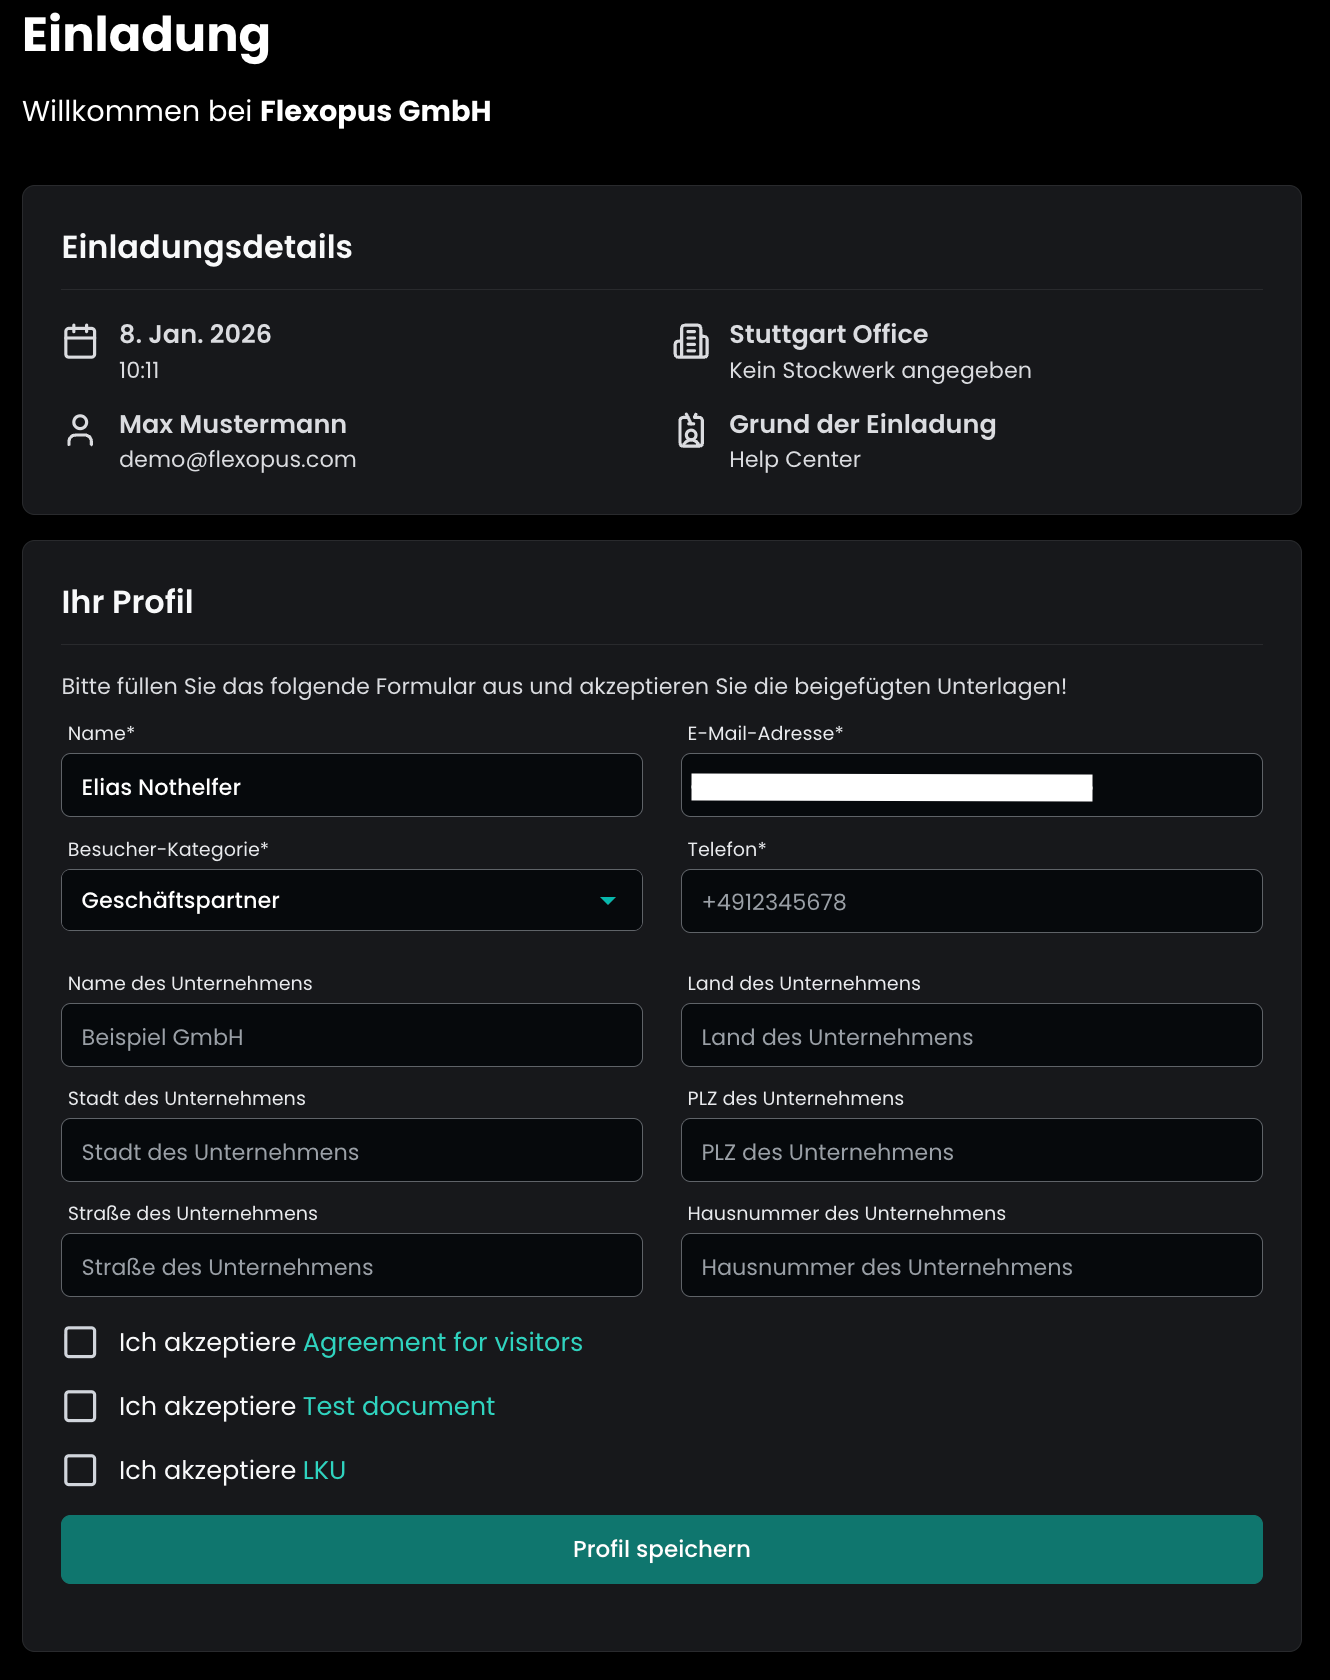Click the teal arrow in Geschäftspartner field
1330x1680 pixels.
point(608,901)
